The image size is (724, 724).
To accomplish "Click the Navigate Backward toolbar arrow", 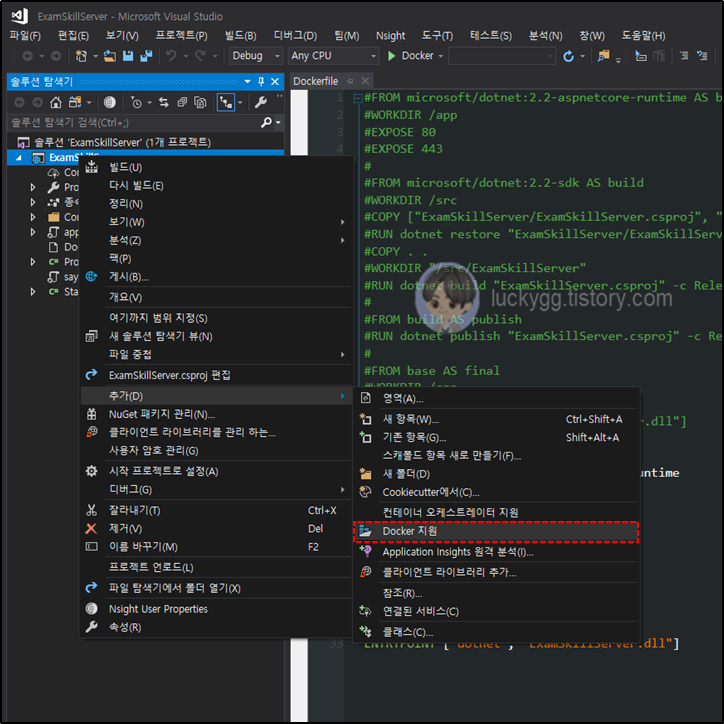I will tap(28, 56).
